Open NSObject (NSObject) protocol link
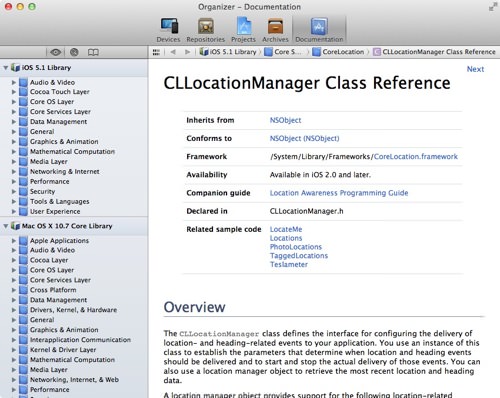500x398 pixels. click(304, 138)
